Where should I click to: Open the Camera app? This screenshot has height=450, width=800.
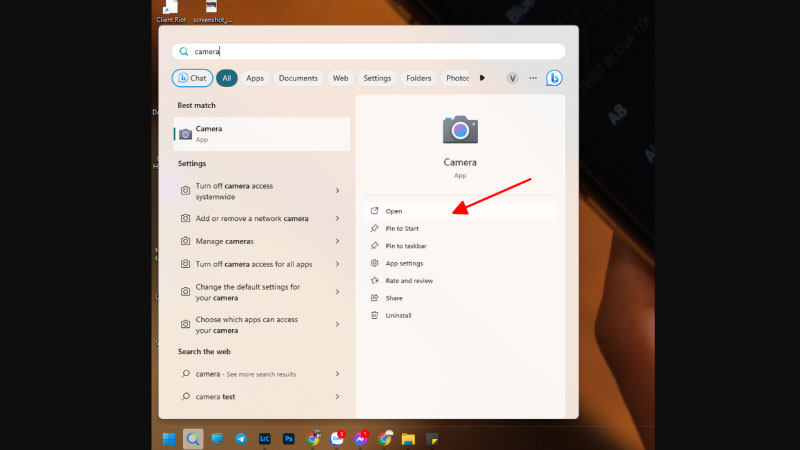point(394,211)
